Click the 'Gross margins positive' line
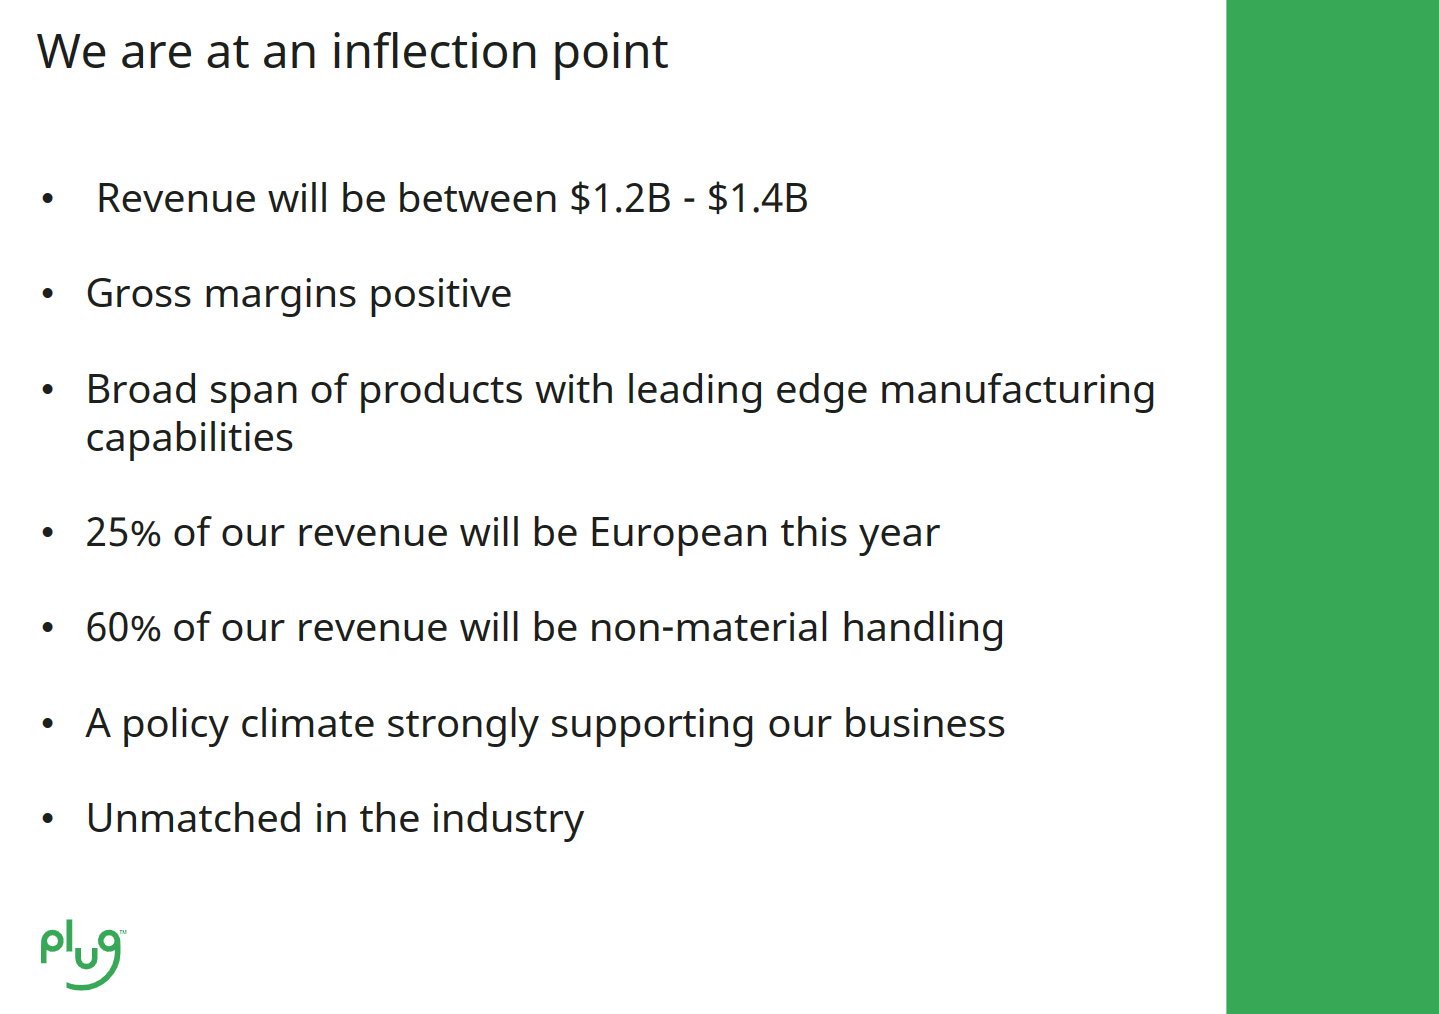Viewport: 1439px width, 1014px height. pyautogui.click(x=299, y=294)
